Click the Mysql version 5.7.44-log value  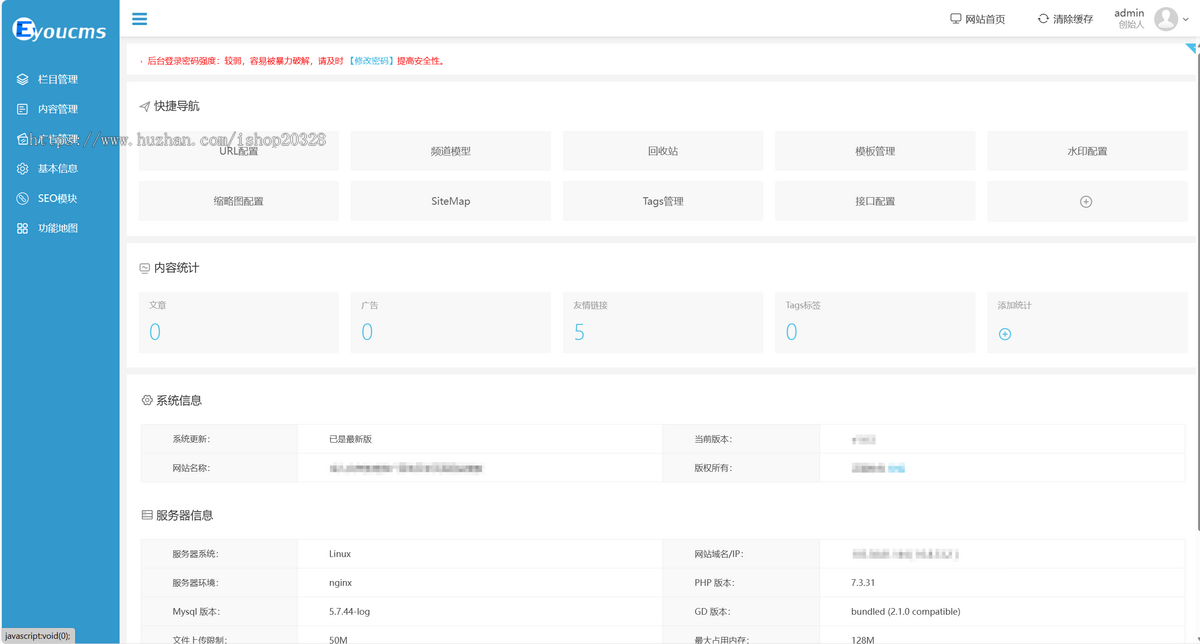(x=349, y=611)
